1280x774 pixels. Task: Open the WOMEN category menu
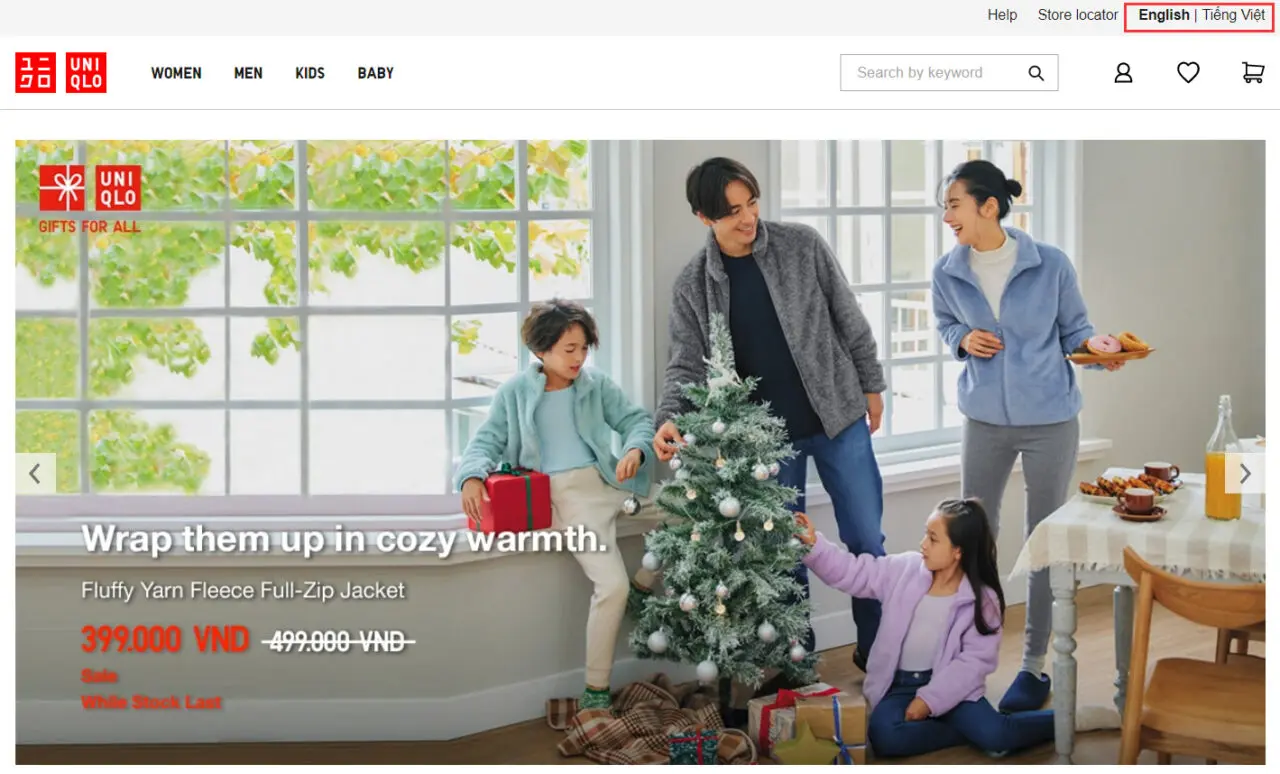(x=176, y=73)
